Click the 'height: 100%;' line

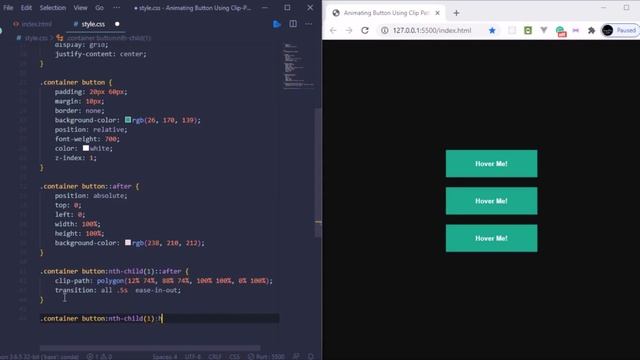tap(80, 233)
